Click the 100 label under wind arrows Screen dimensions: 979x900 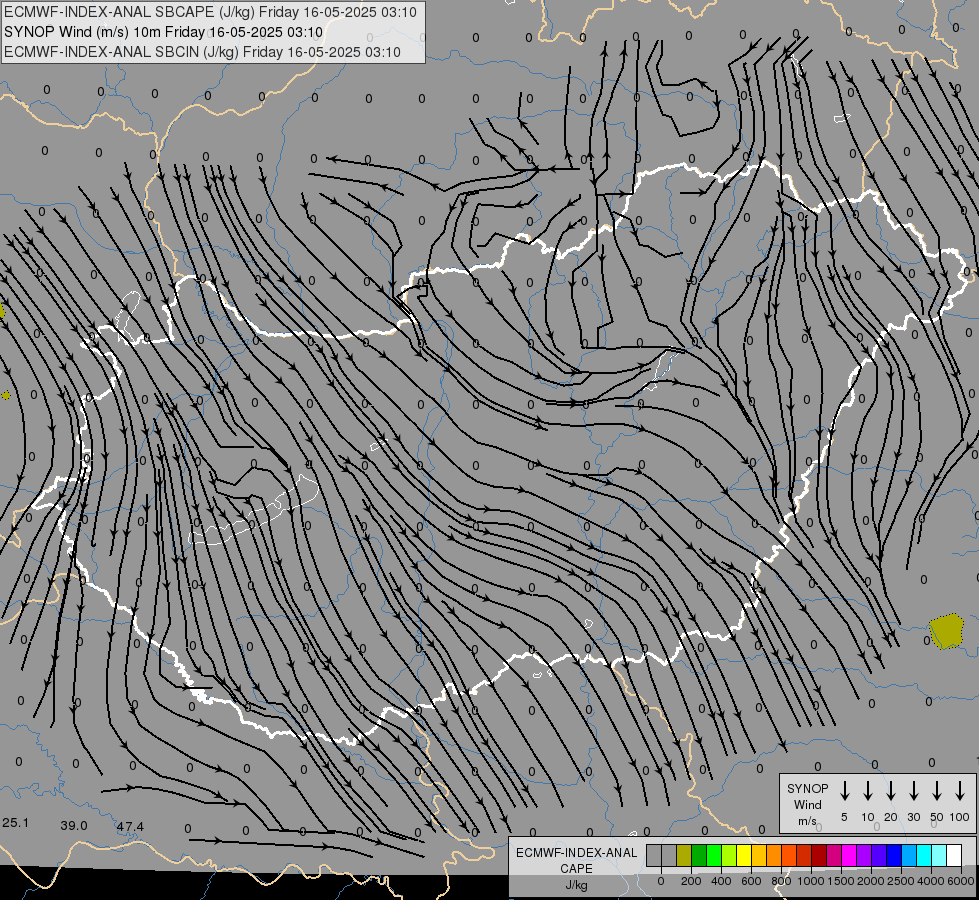coord(960,817)
